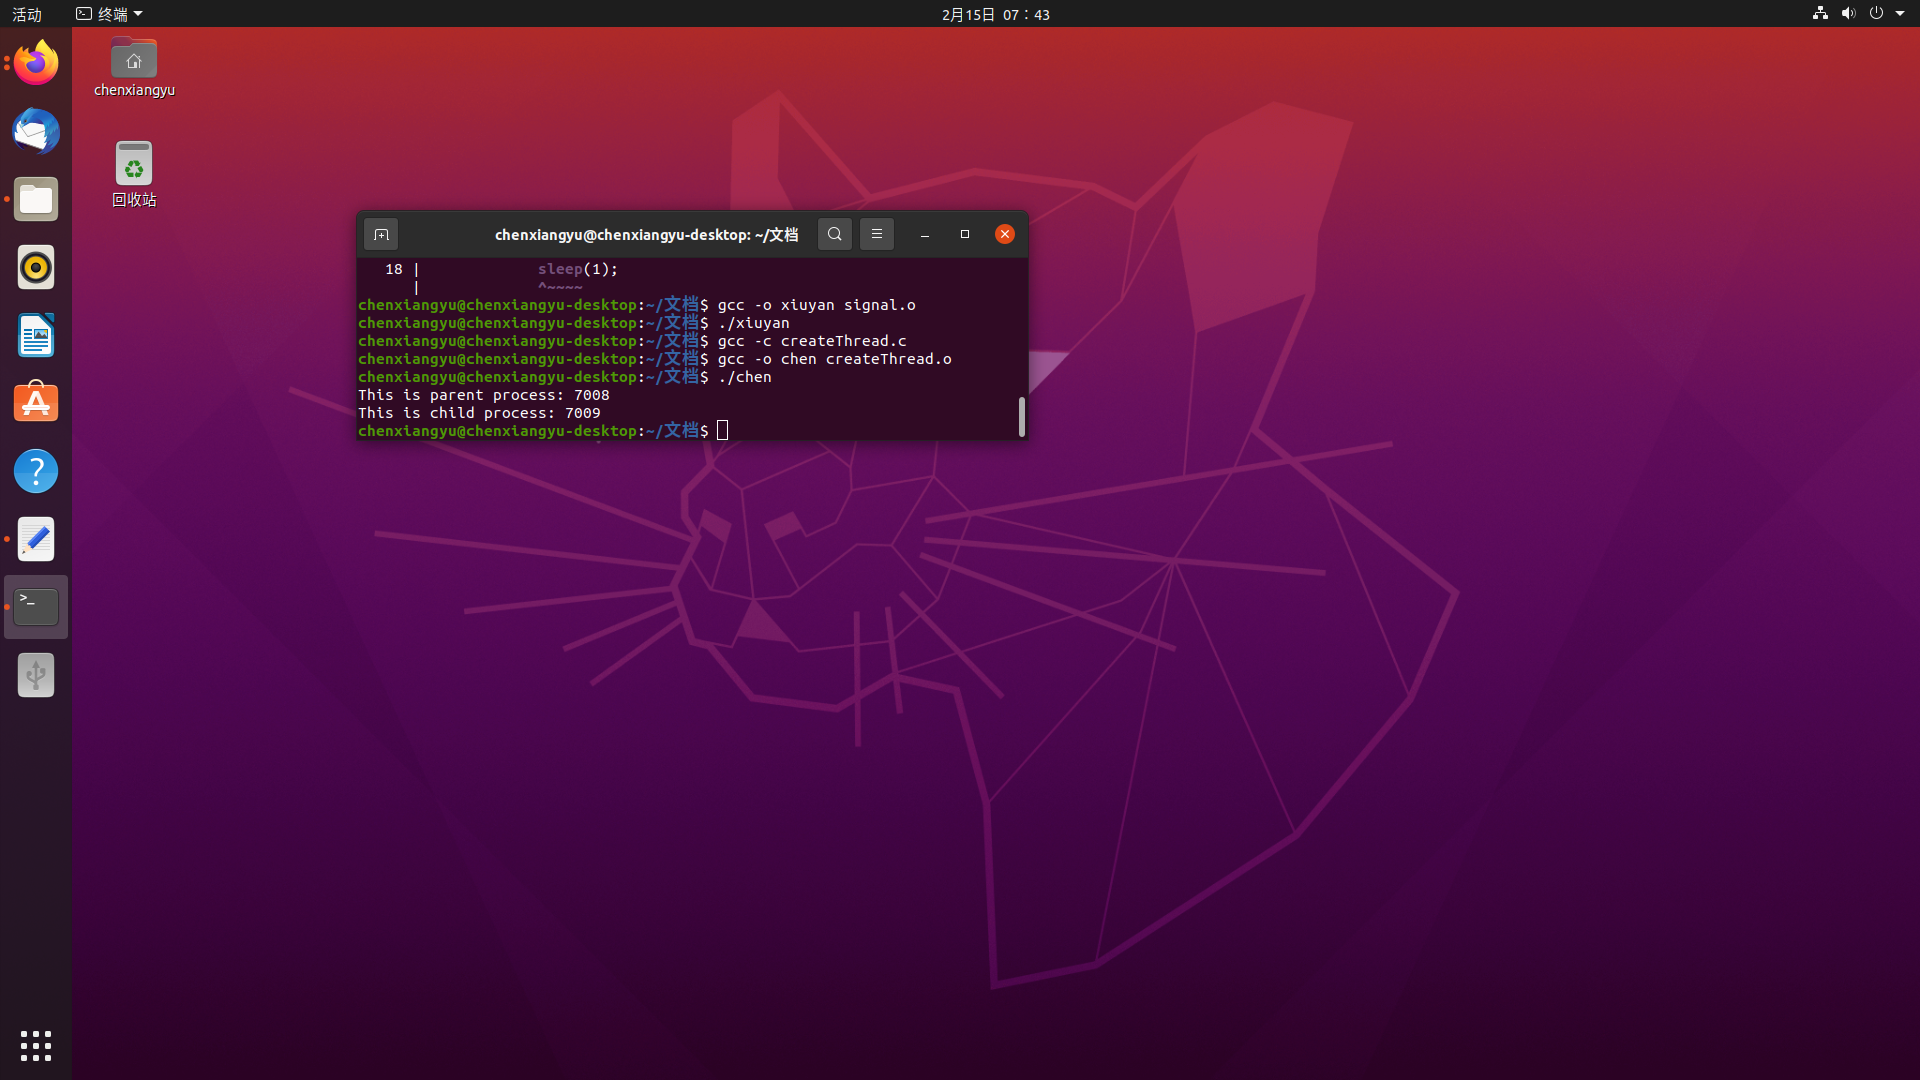Screen dimensions: 1920x1080
Task: Open LibreOffice Writer from the dock
Action: pos(36,335)
